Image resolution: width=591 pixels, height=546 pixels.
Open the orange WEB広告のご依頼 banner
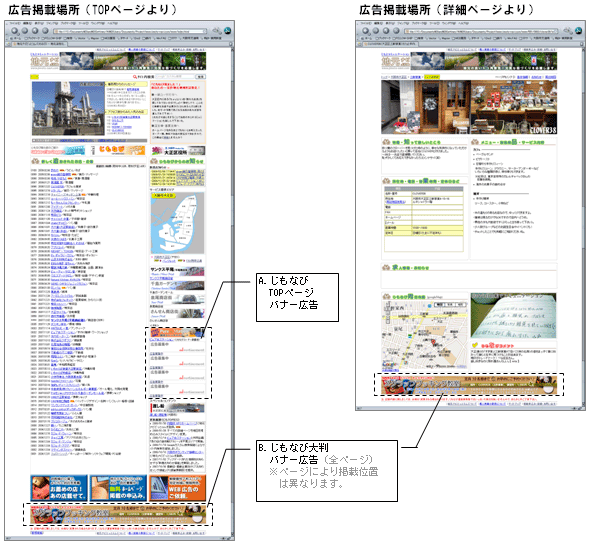[x=177, y=488]
